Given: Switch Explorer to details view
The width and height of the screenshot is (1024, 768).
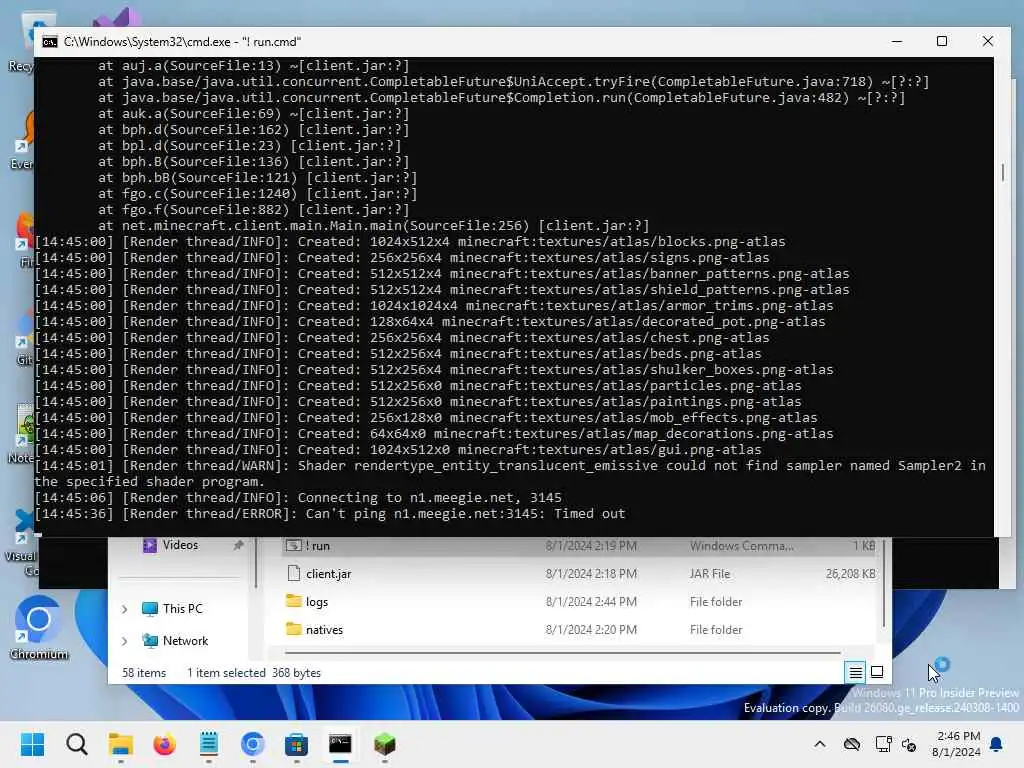Looking at the screenshot, I should (856, 672).
